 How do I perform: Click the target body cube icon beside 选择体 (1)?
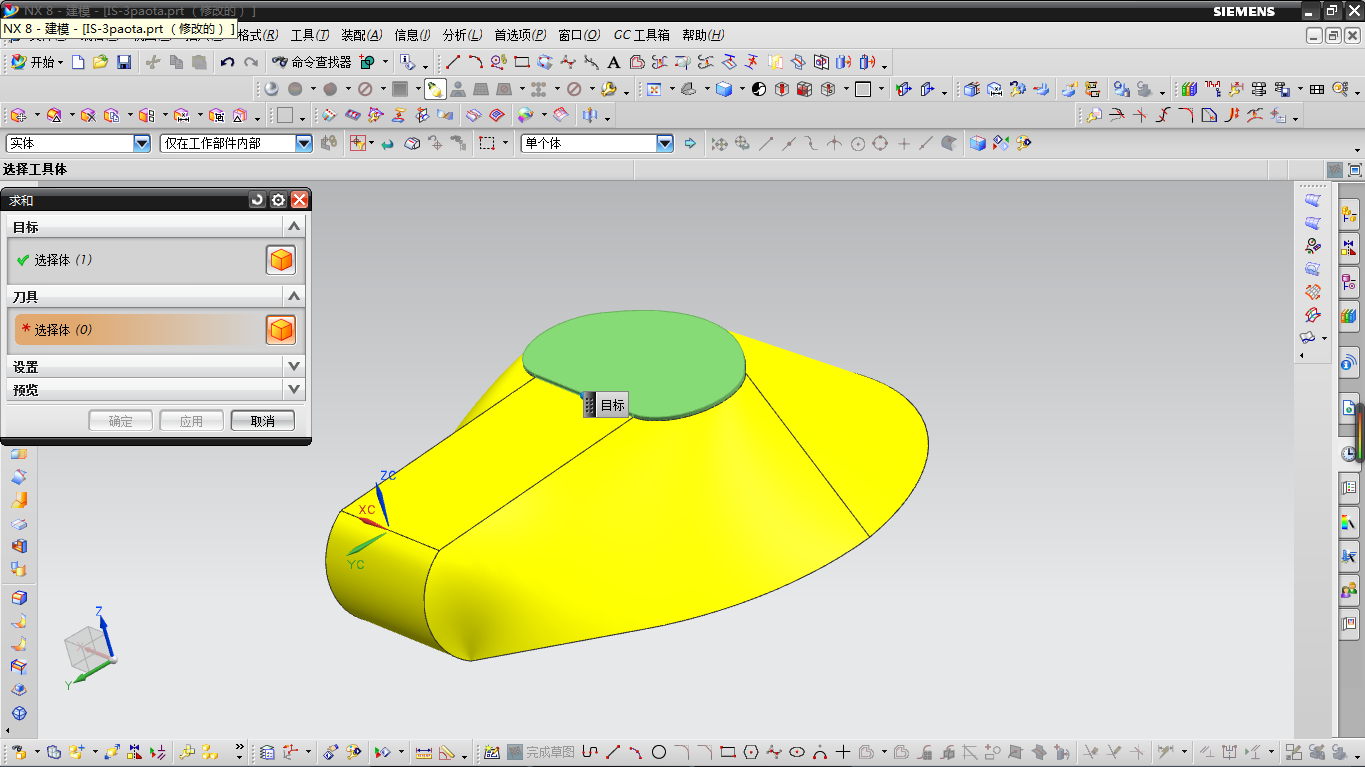tap(281, 260)
